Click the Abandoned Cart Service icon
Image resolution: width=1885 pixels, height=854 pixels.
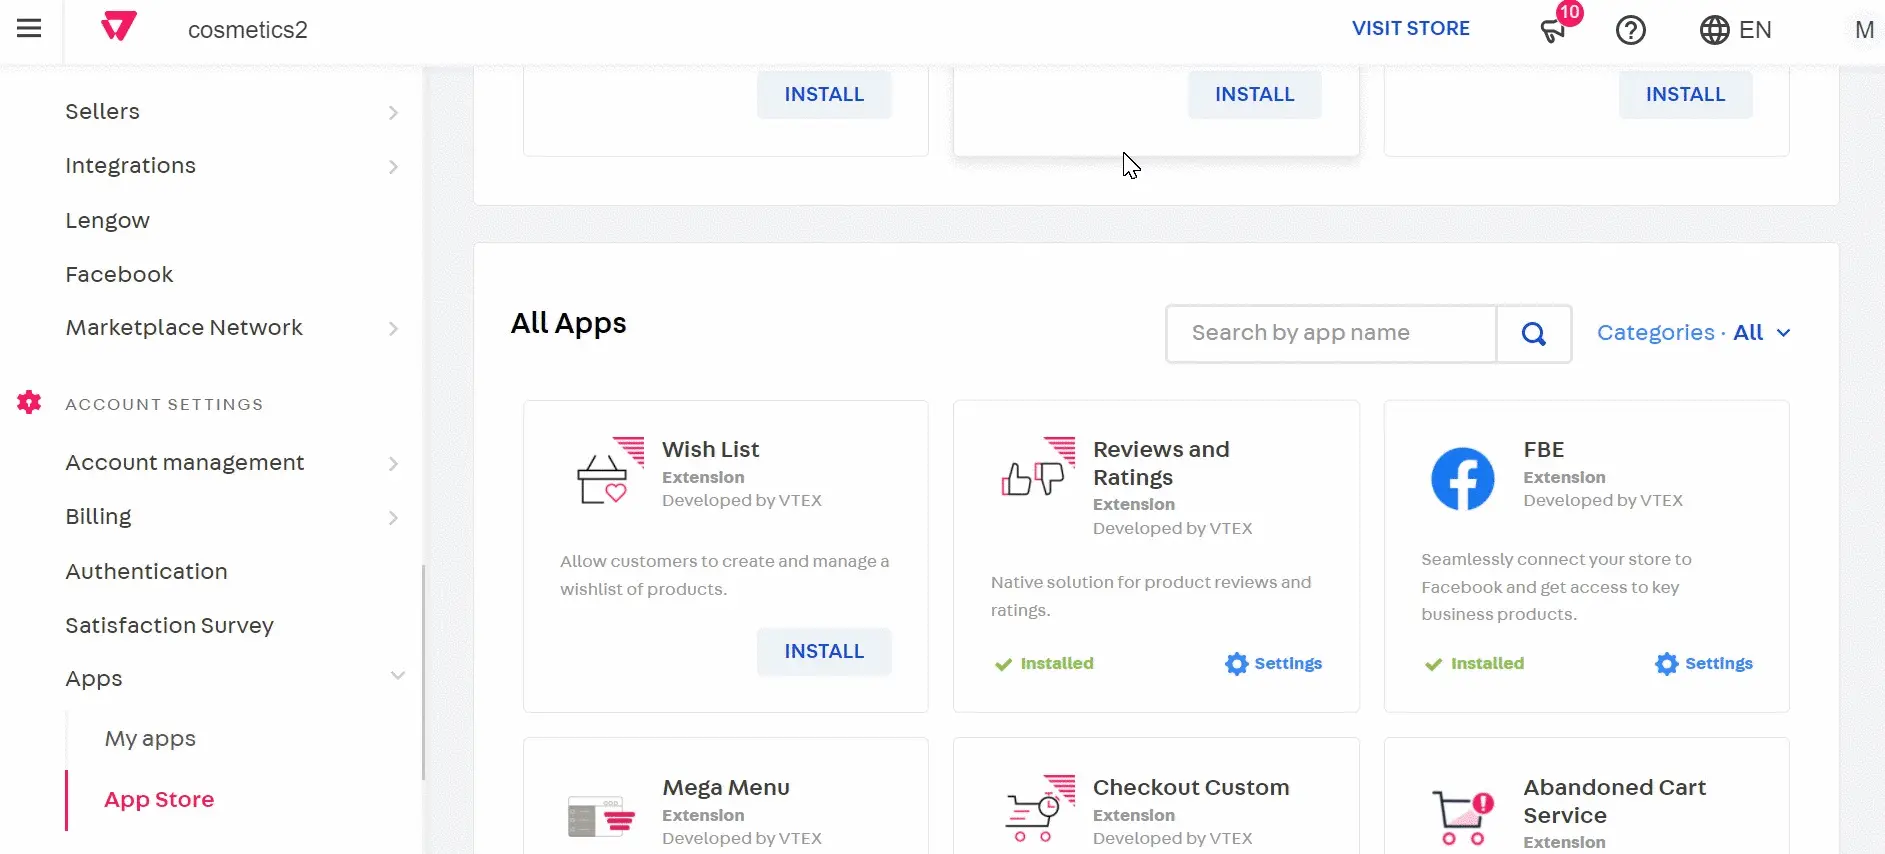[x=1463, y=818]
